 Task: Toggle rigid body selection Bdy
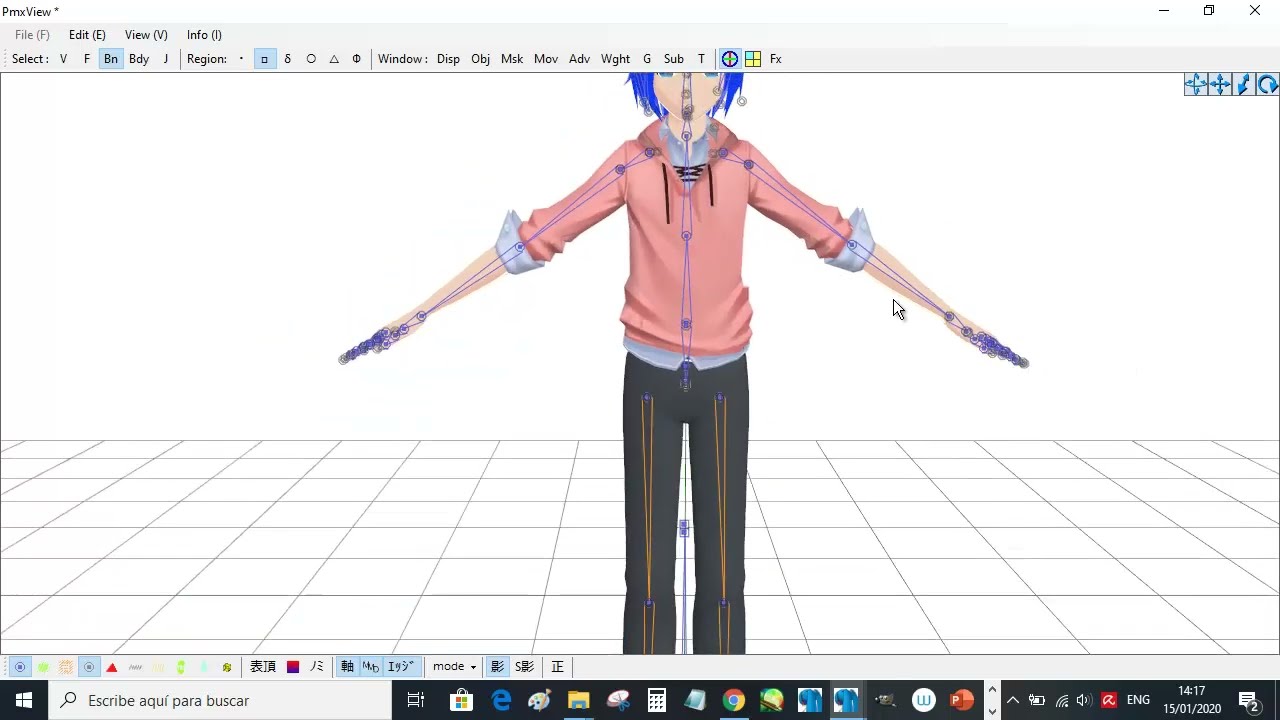tap(139, 59)
